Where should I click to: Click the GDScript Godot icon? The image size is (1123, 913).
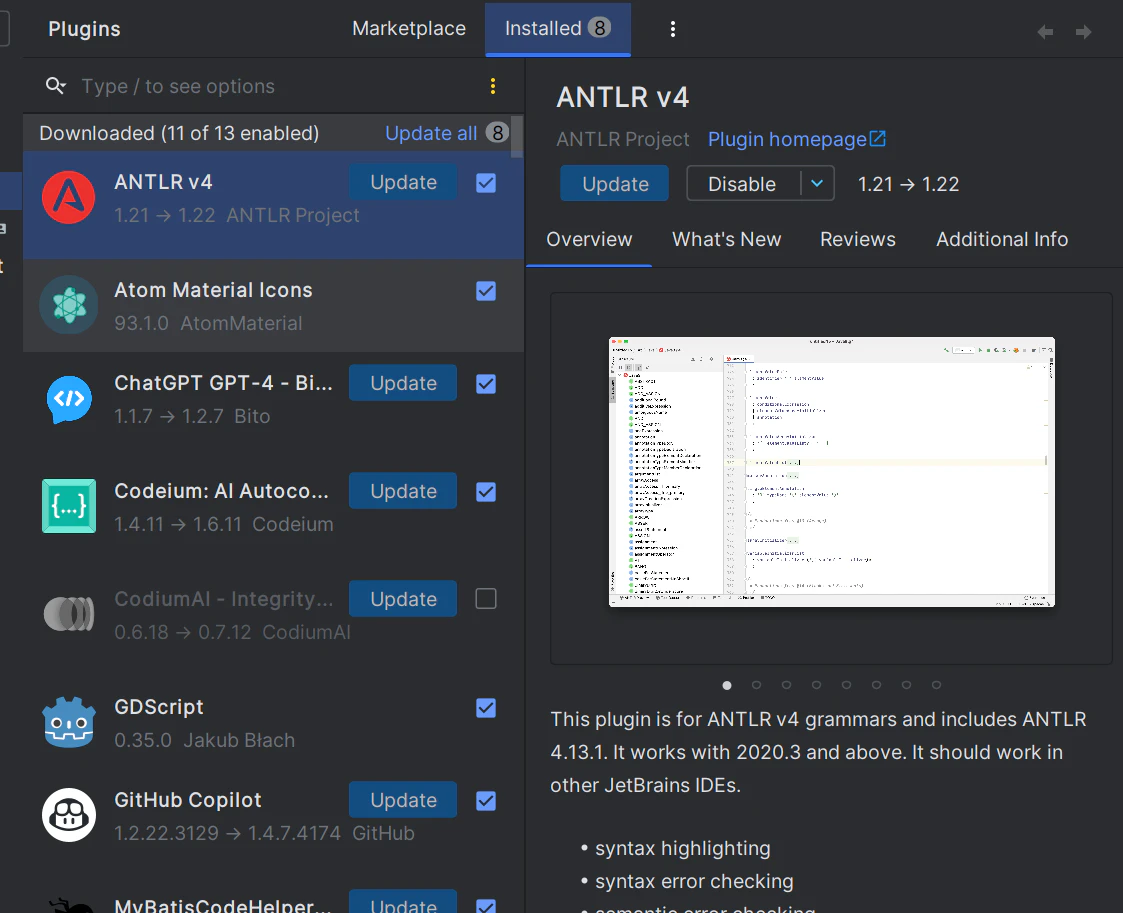pos(69,722)
